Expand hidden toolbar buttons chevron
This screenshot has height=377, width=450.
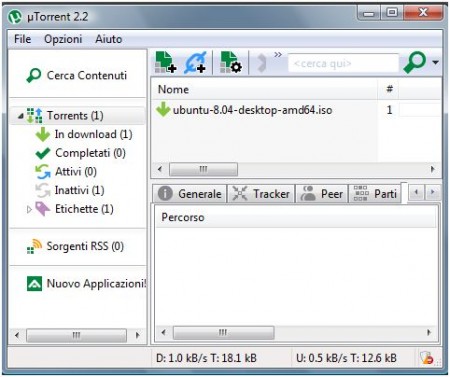click(278, 55)
